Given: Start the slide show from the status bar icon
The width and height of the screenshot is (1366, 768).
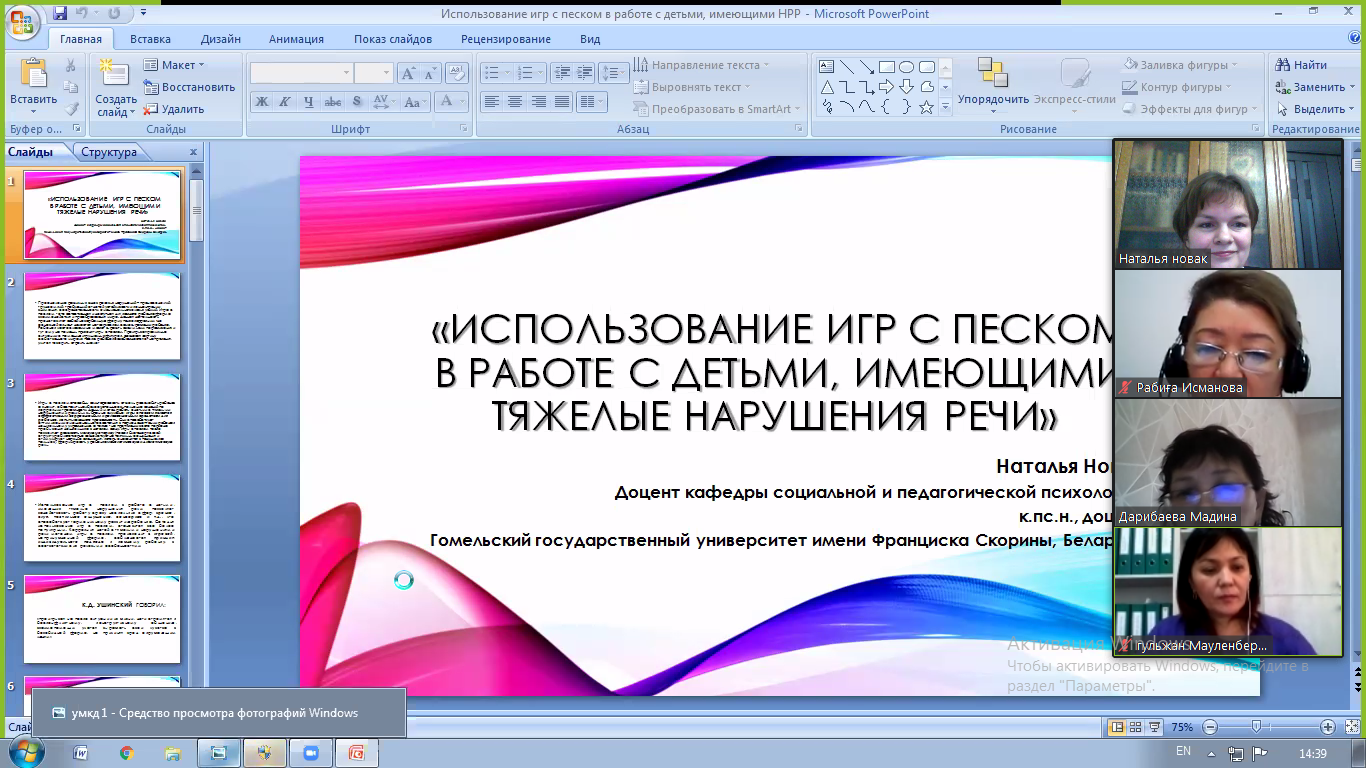Looking at the screenshot, I should point(1155,727).
